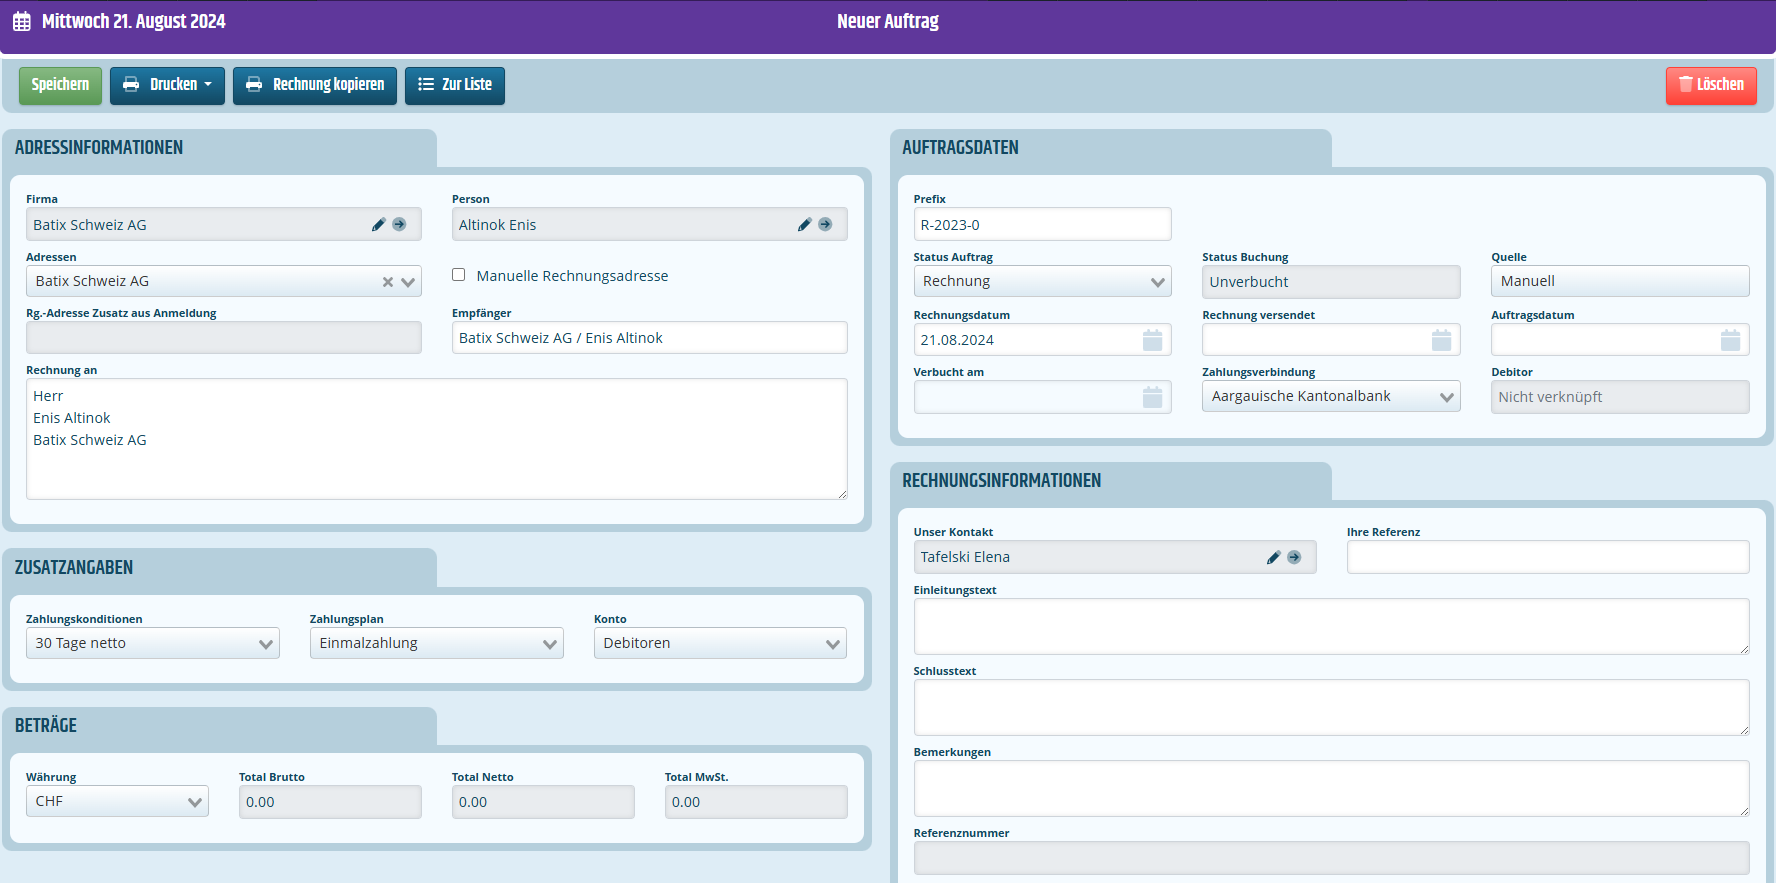Click the Bemerkungen text area
The height and width of the screenshot is (883, 1776).
(1331, 789)
